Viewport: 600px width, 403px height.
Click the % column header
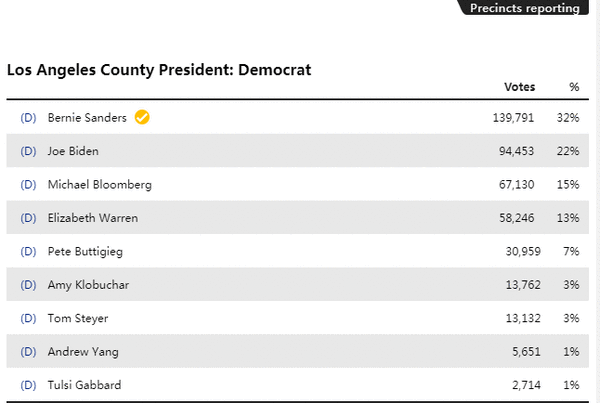pyautogui.click(x=574, y=87)
